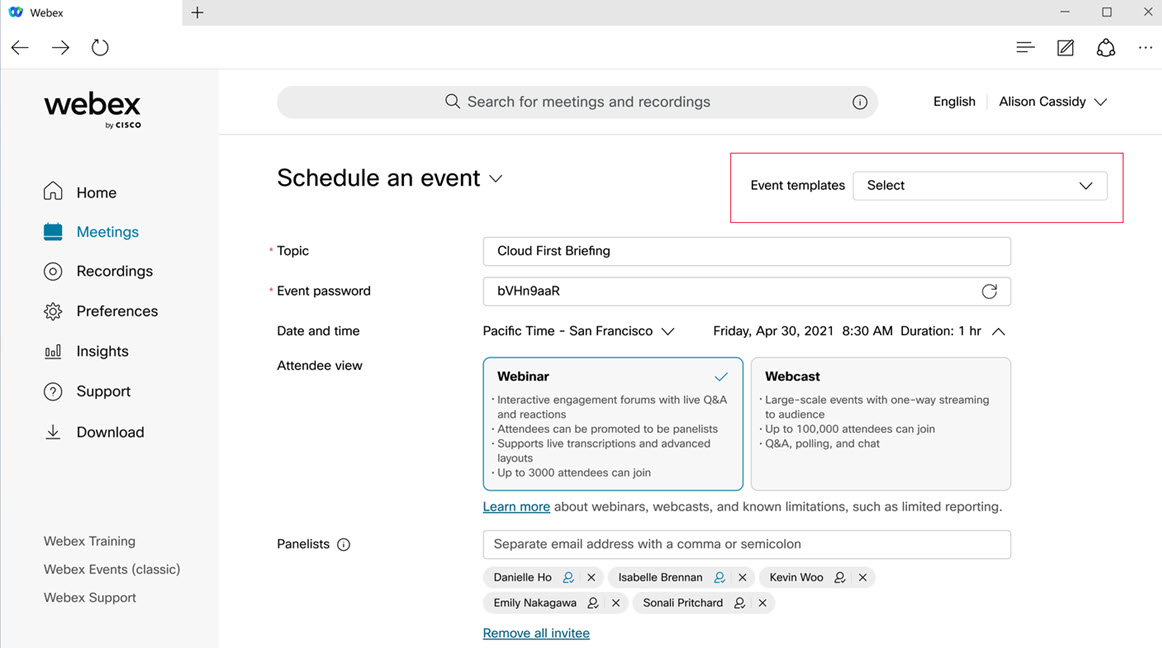Viewport: 1162px width, 648px height.
Task: Click the Topic input field
Action: 746,251
